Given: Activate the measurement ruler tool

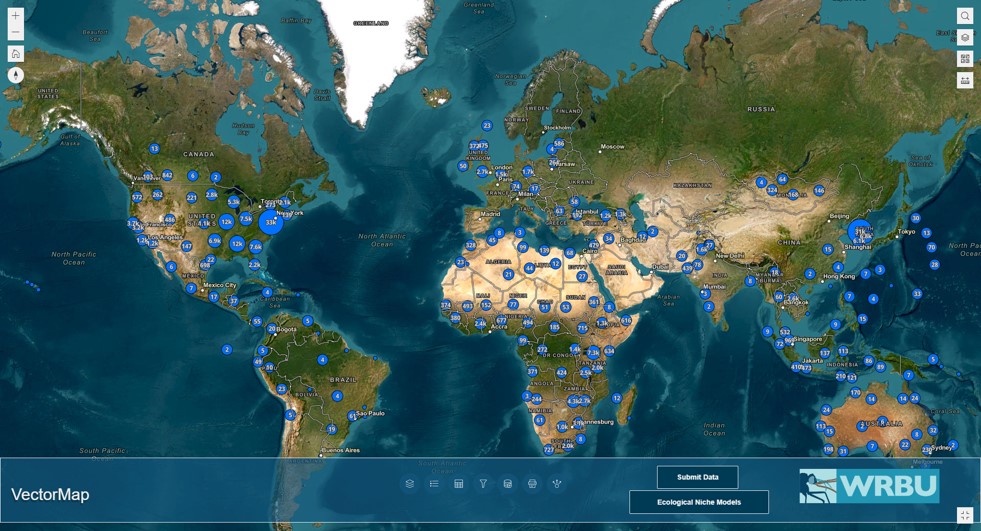Looking at the screenshot, I should [965, 80].
